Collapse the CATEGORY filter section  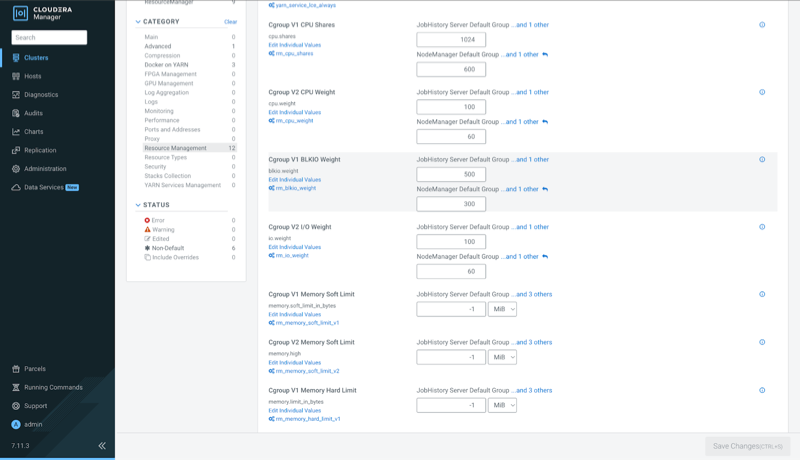click(139, 21)
